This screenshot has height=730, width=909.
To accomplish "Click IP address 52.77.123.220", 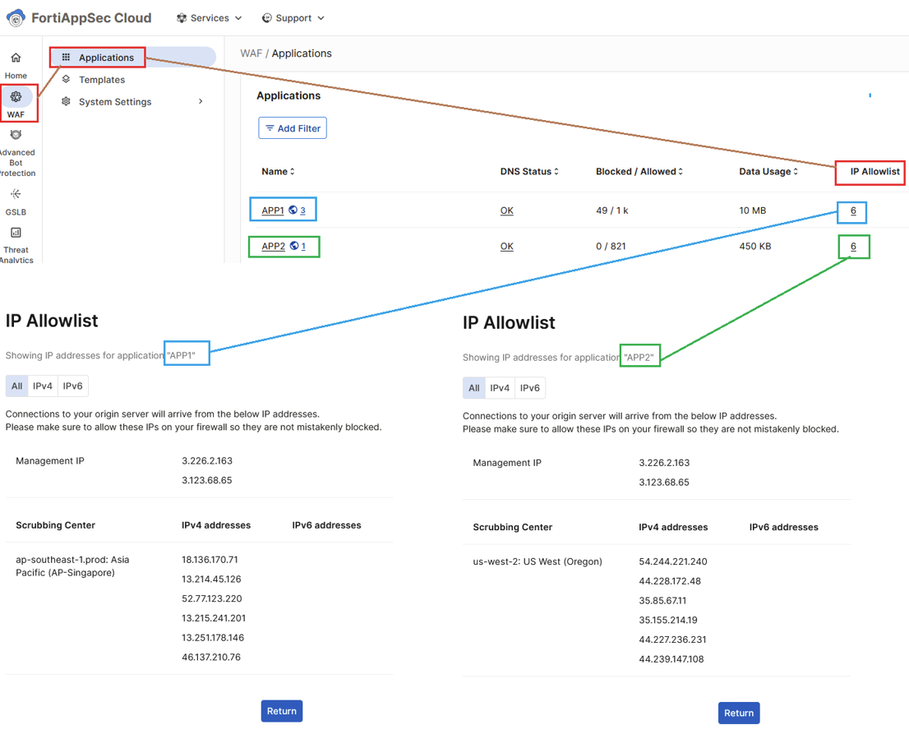I will tap(212, 598).
